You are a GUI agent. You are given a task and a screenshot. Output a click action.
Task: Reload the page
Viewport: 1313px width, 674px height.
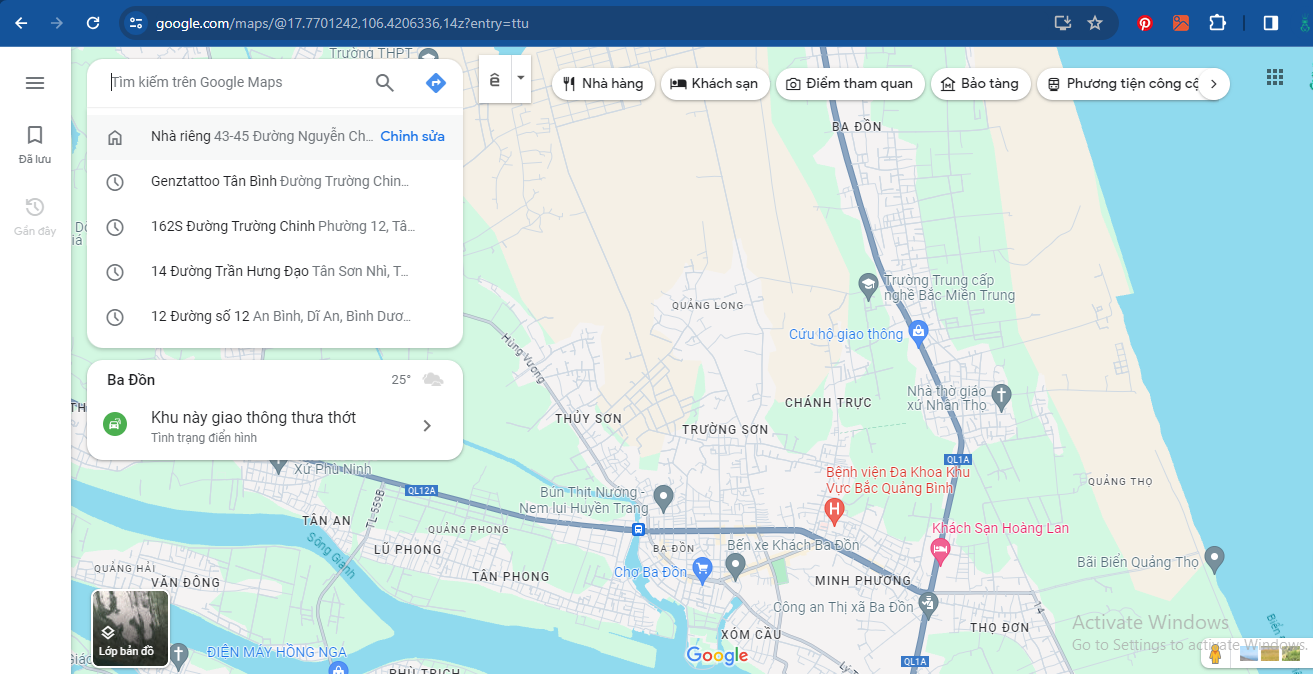(93, 23)
